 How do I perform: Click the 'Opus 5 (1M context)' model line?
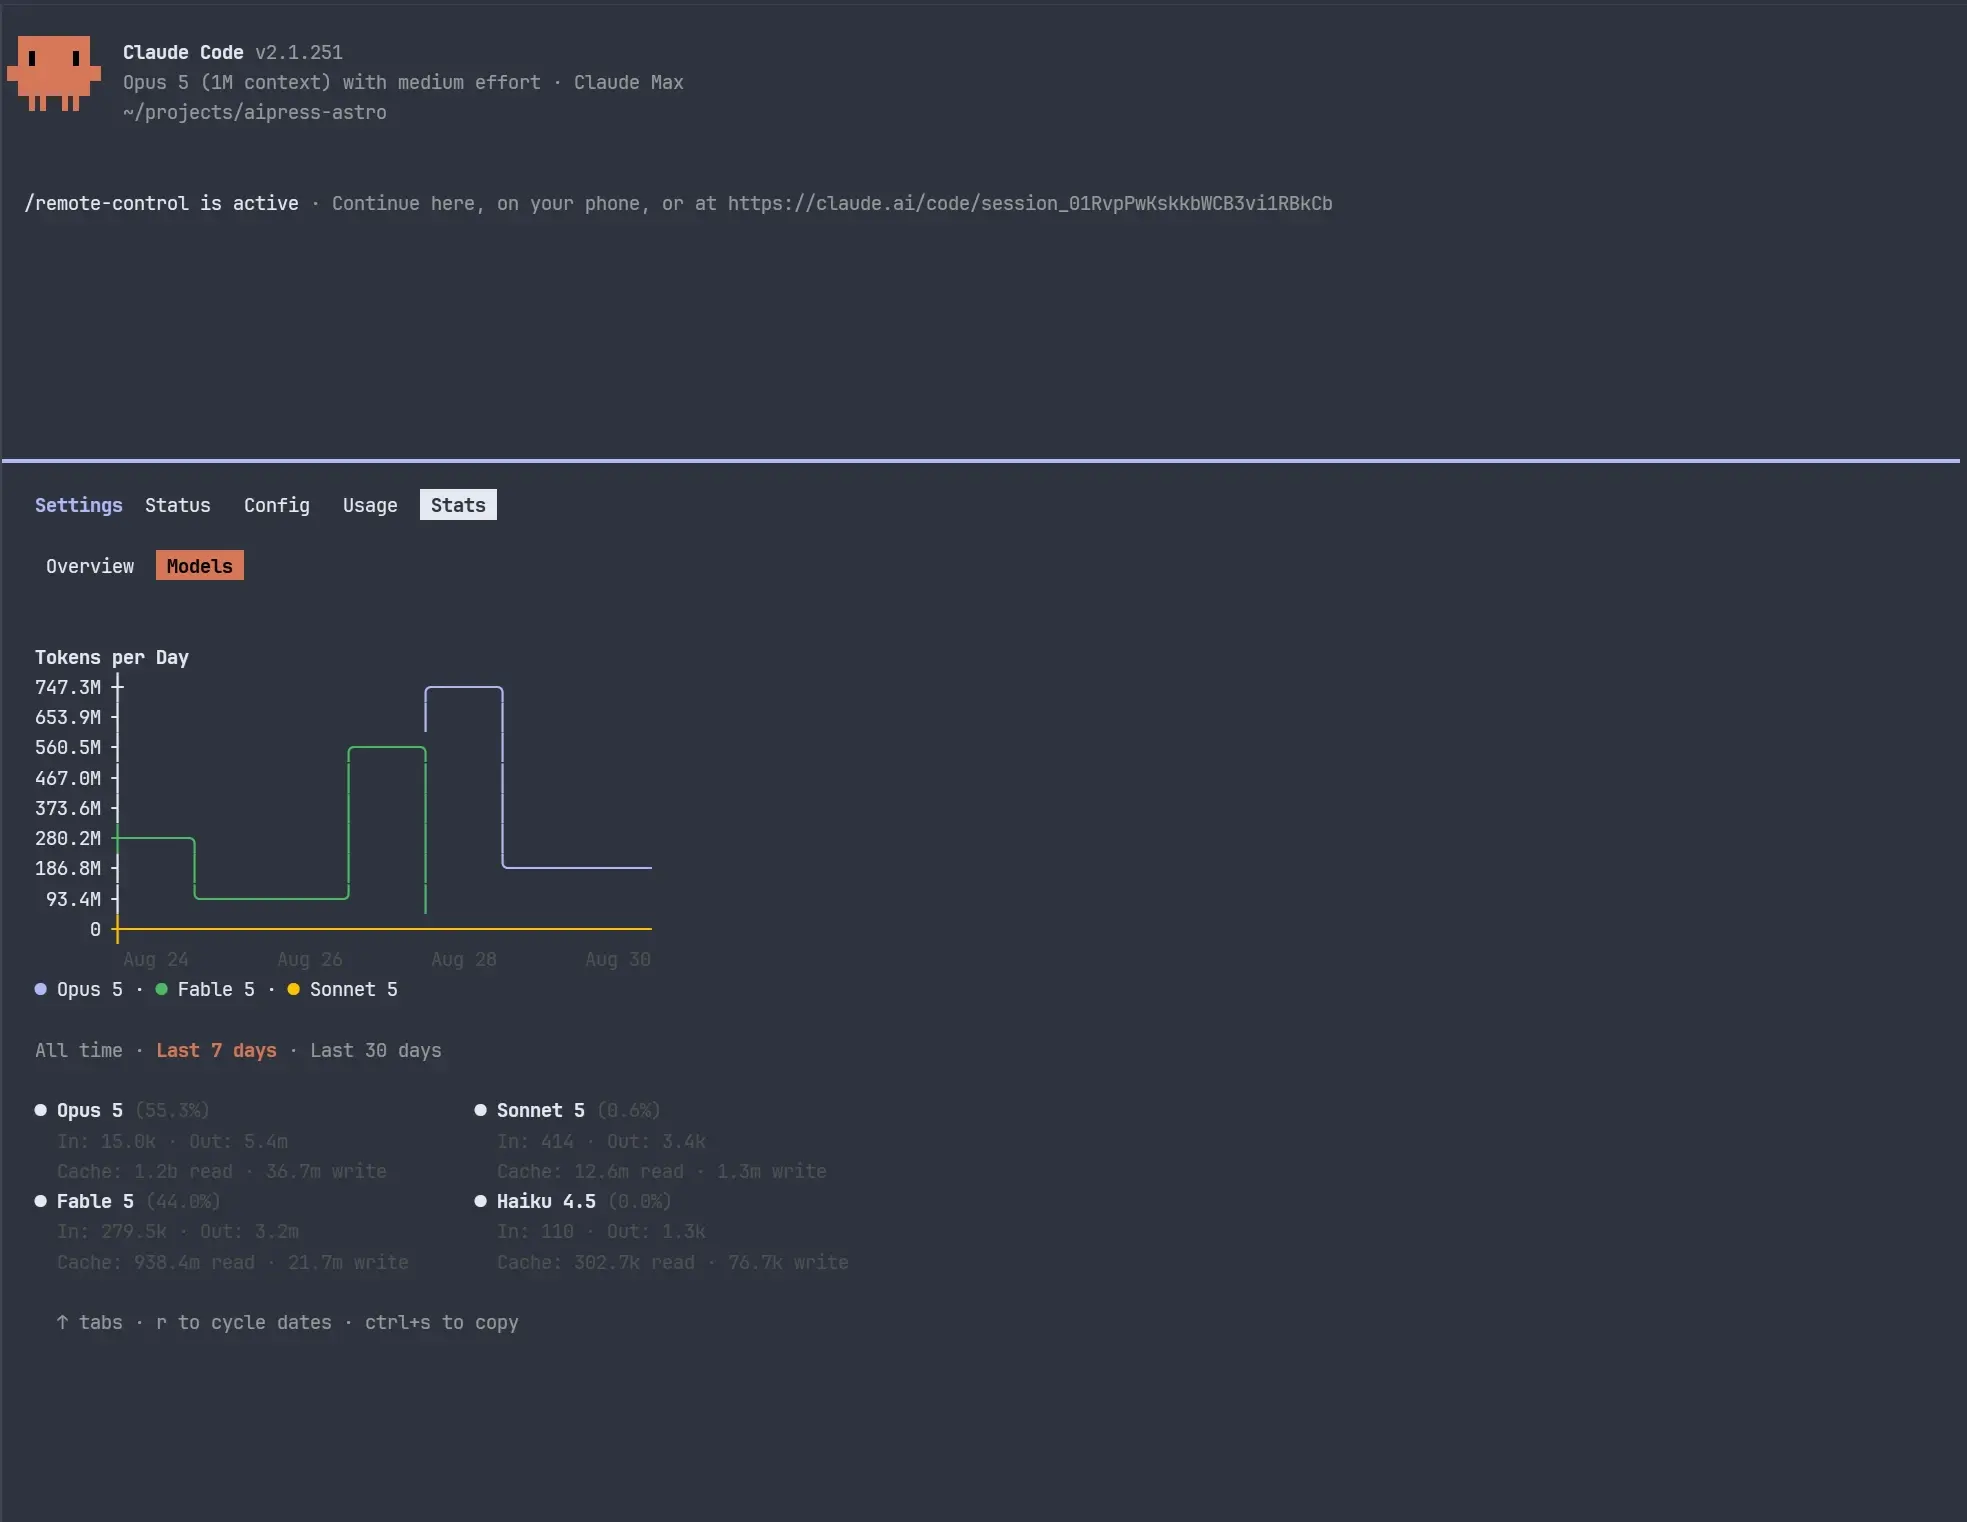403,82
